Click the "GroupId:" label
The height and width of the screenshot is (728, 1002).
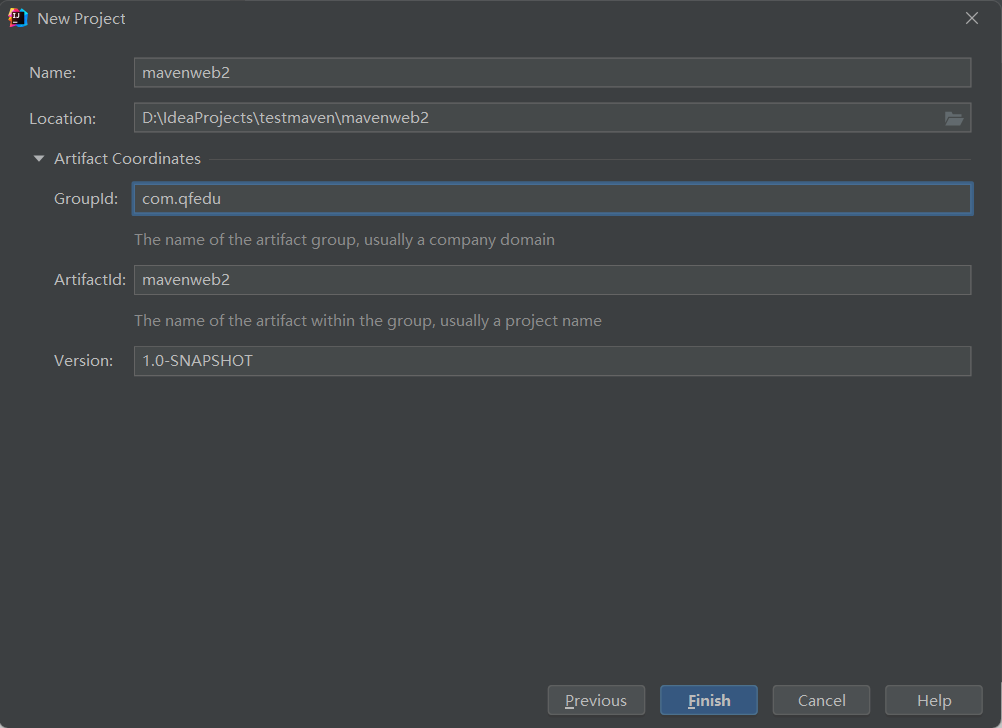point(86,199)
